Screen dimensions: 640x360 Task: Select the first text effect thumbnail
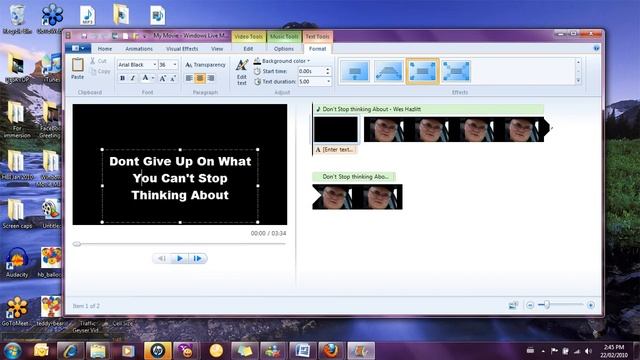355,71
